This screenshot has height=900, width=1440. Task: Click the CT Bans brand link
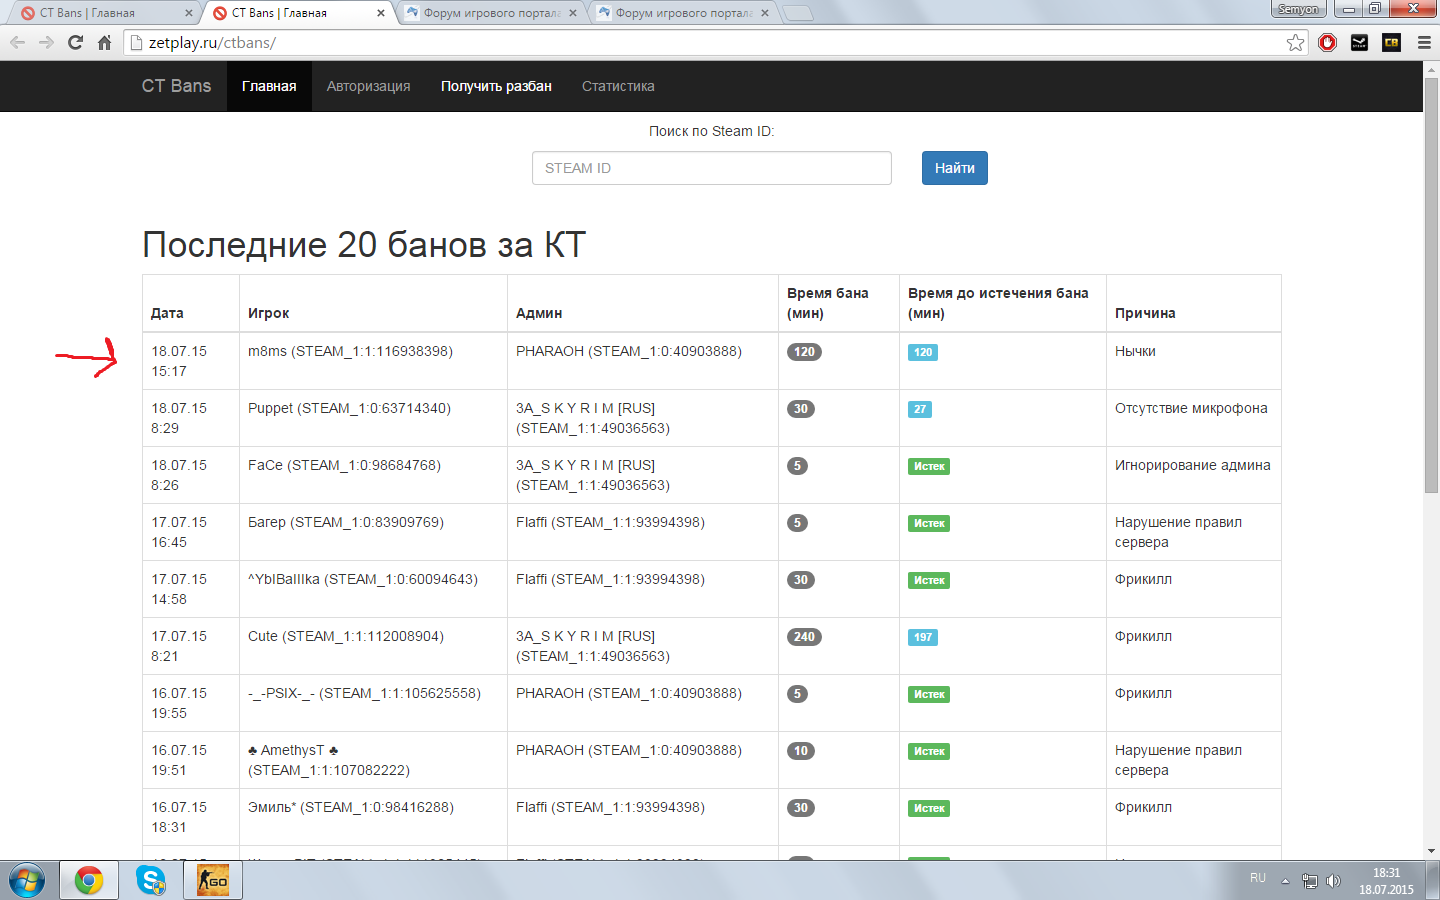(x=176, y=86)
